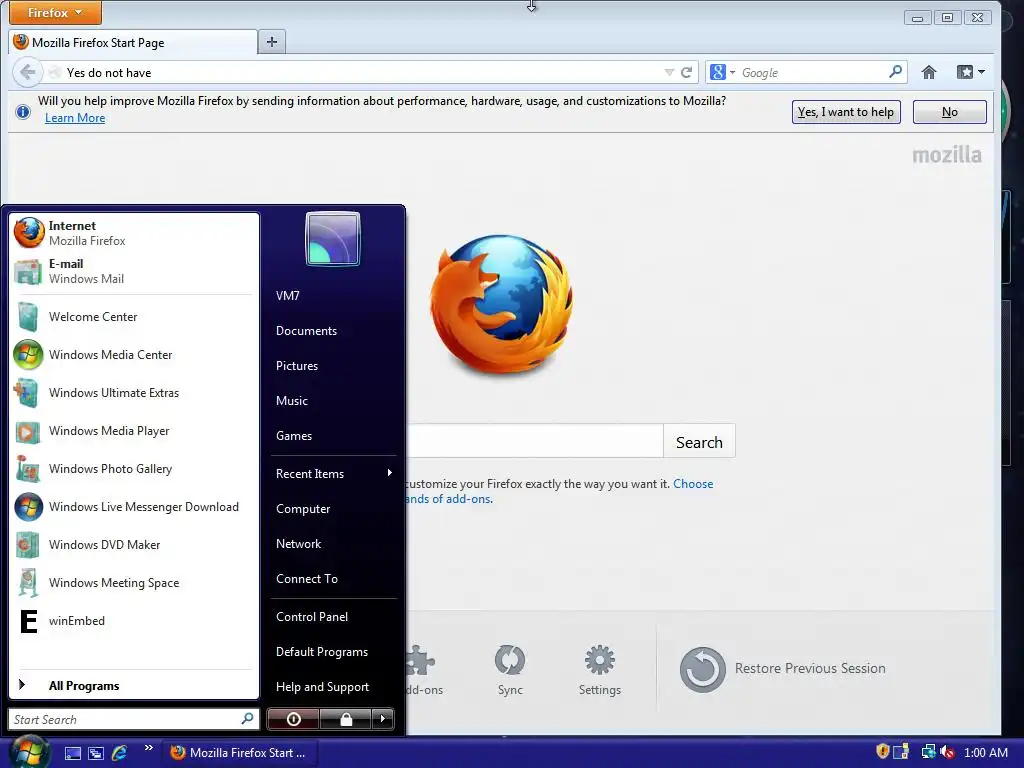The height and width of the screenshot is (768, 1024).
Task: Open Windows Ultimate Extras
Action: [134, 392]
